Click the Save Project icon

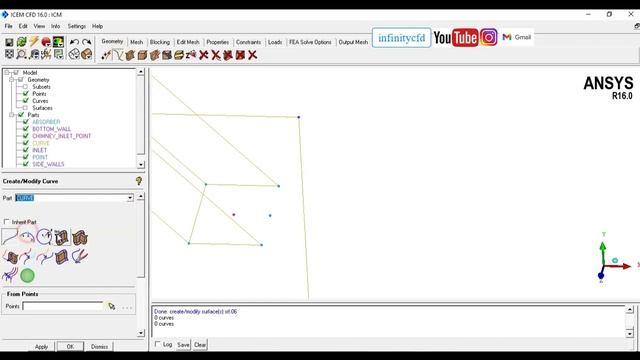coord(9,42)
